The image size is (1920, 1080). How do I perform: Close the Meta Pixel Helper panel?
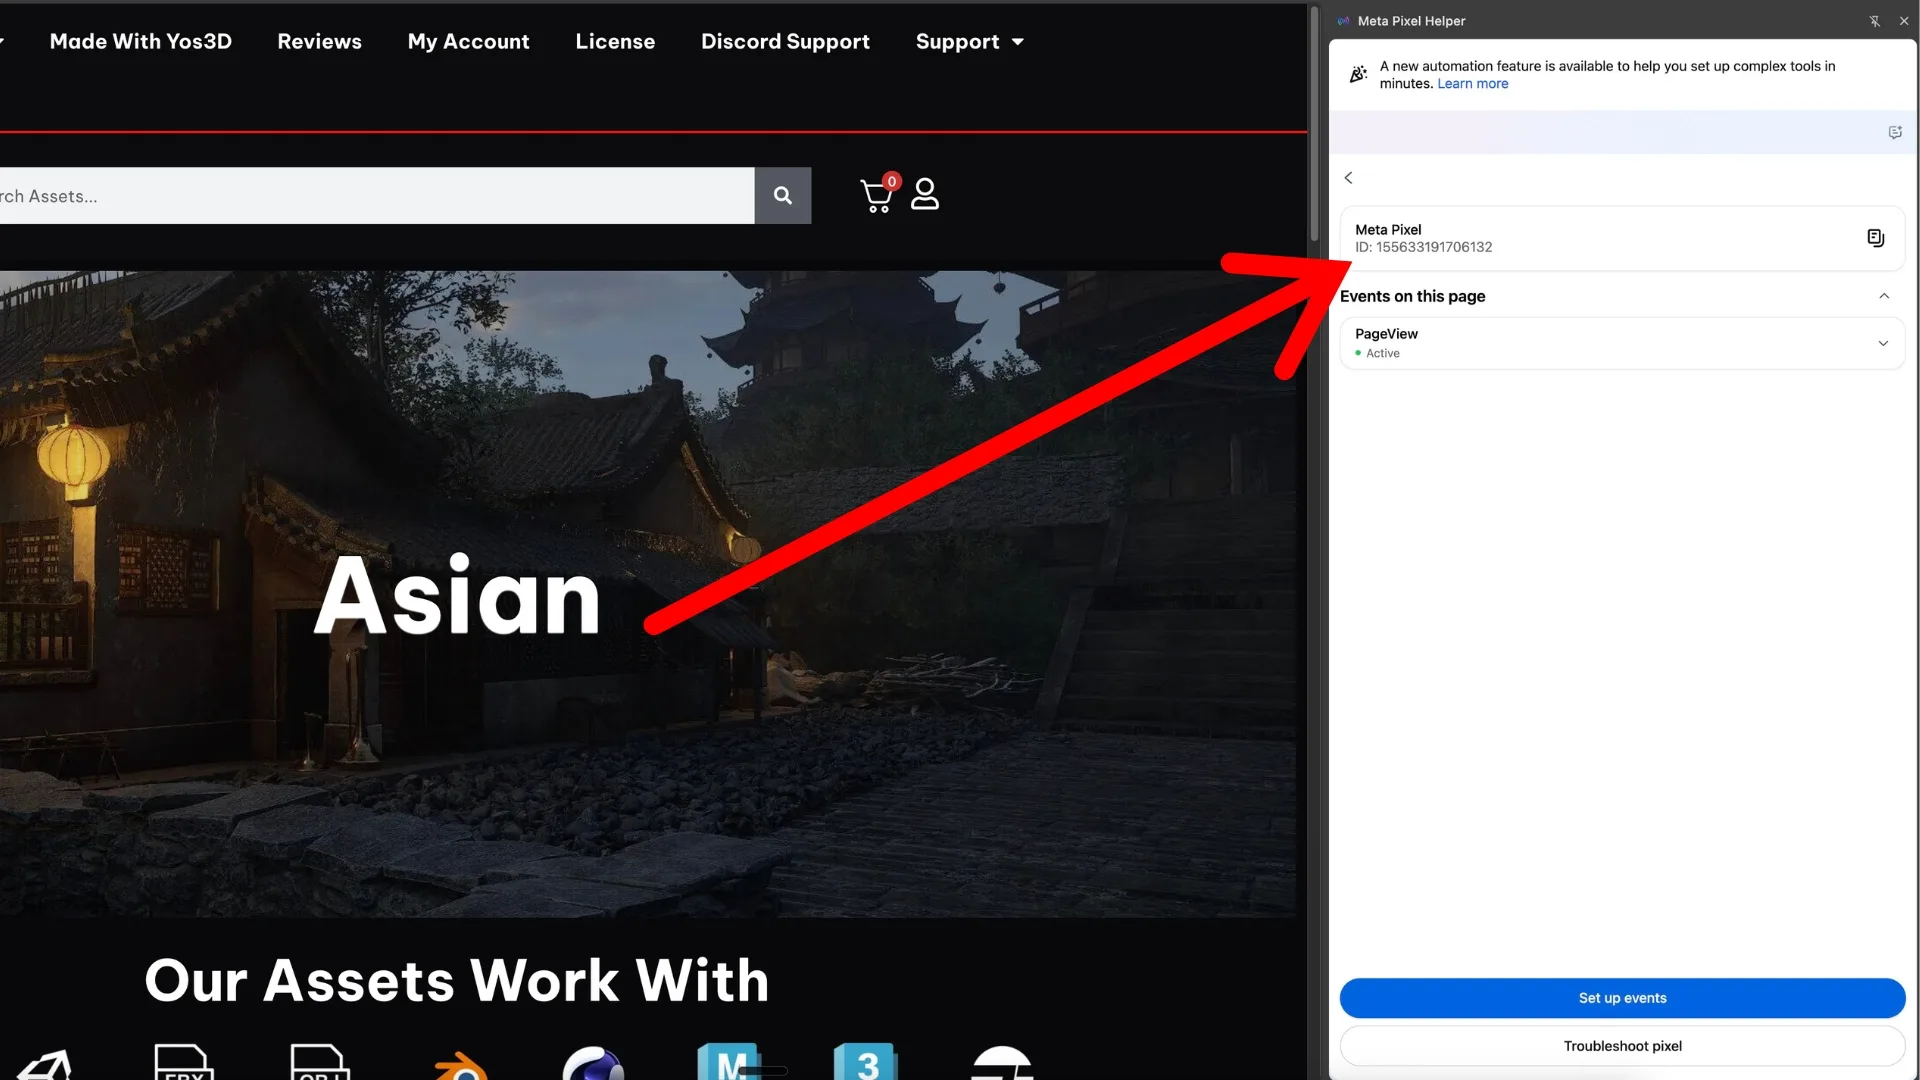pyautogui.click(x=1904, y=21)
